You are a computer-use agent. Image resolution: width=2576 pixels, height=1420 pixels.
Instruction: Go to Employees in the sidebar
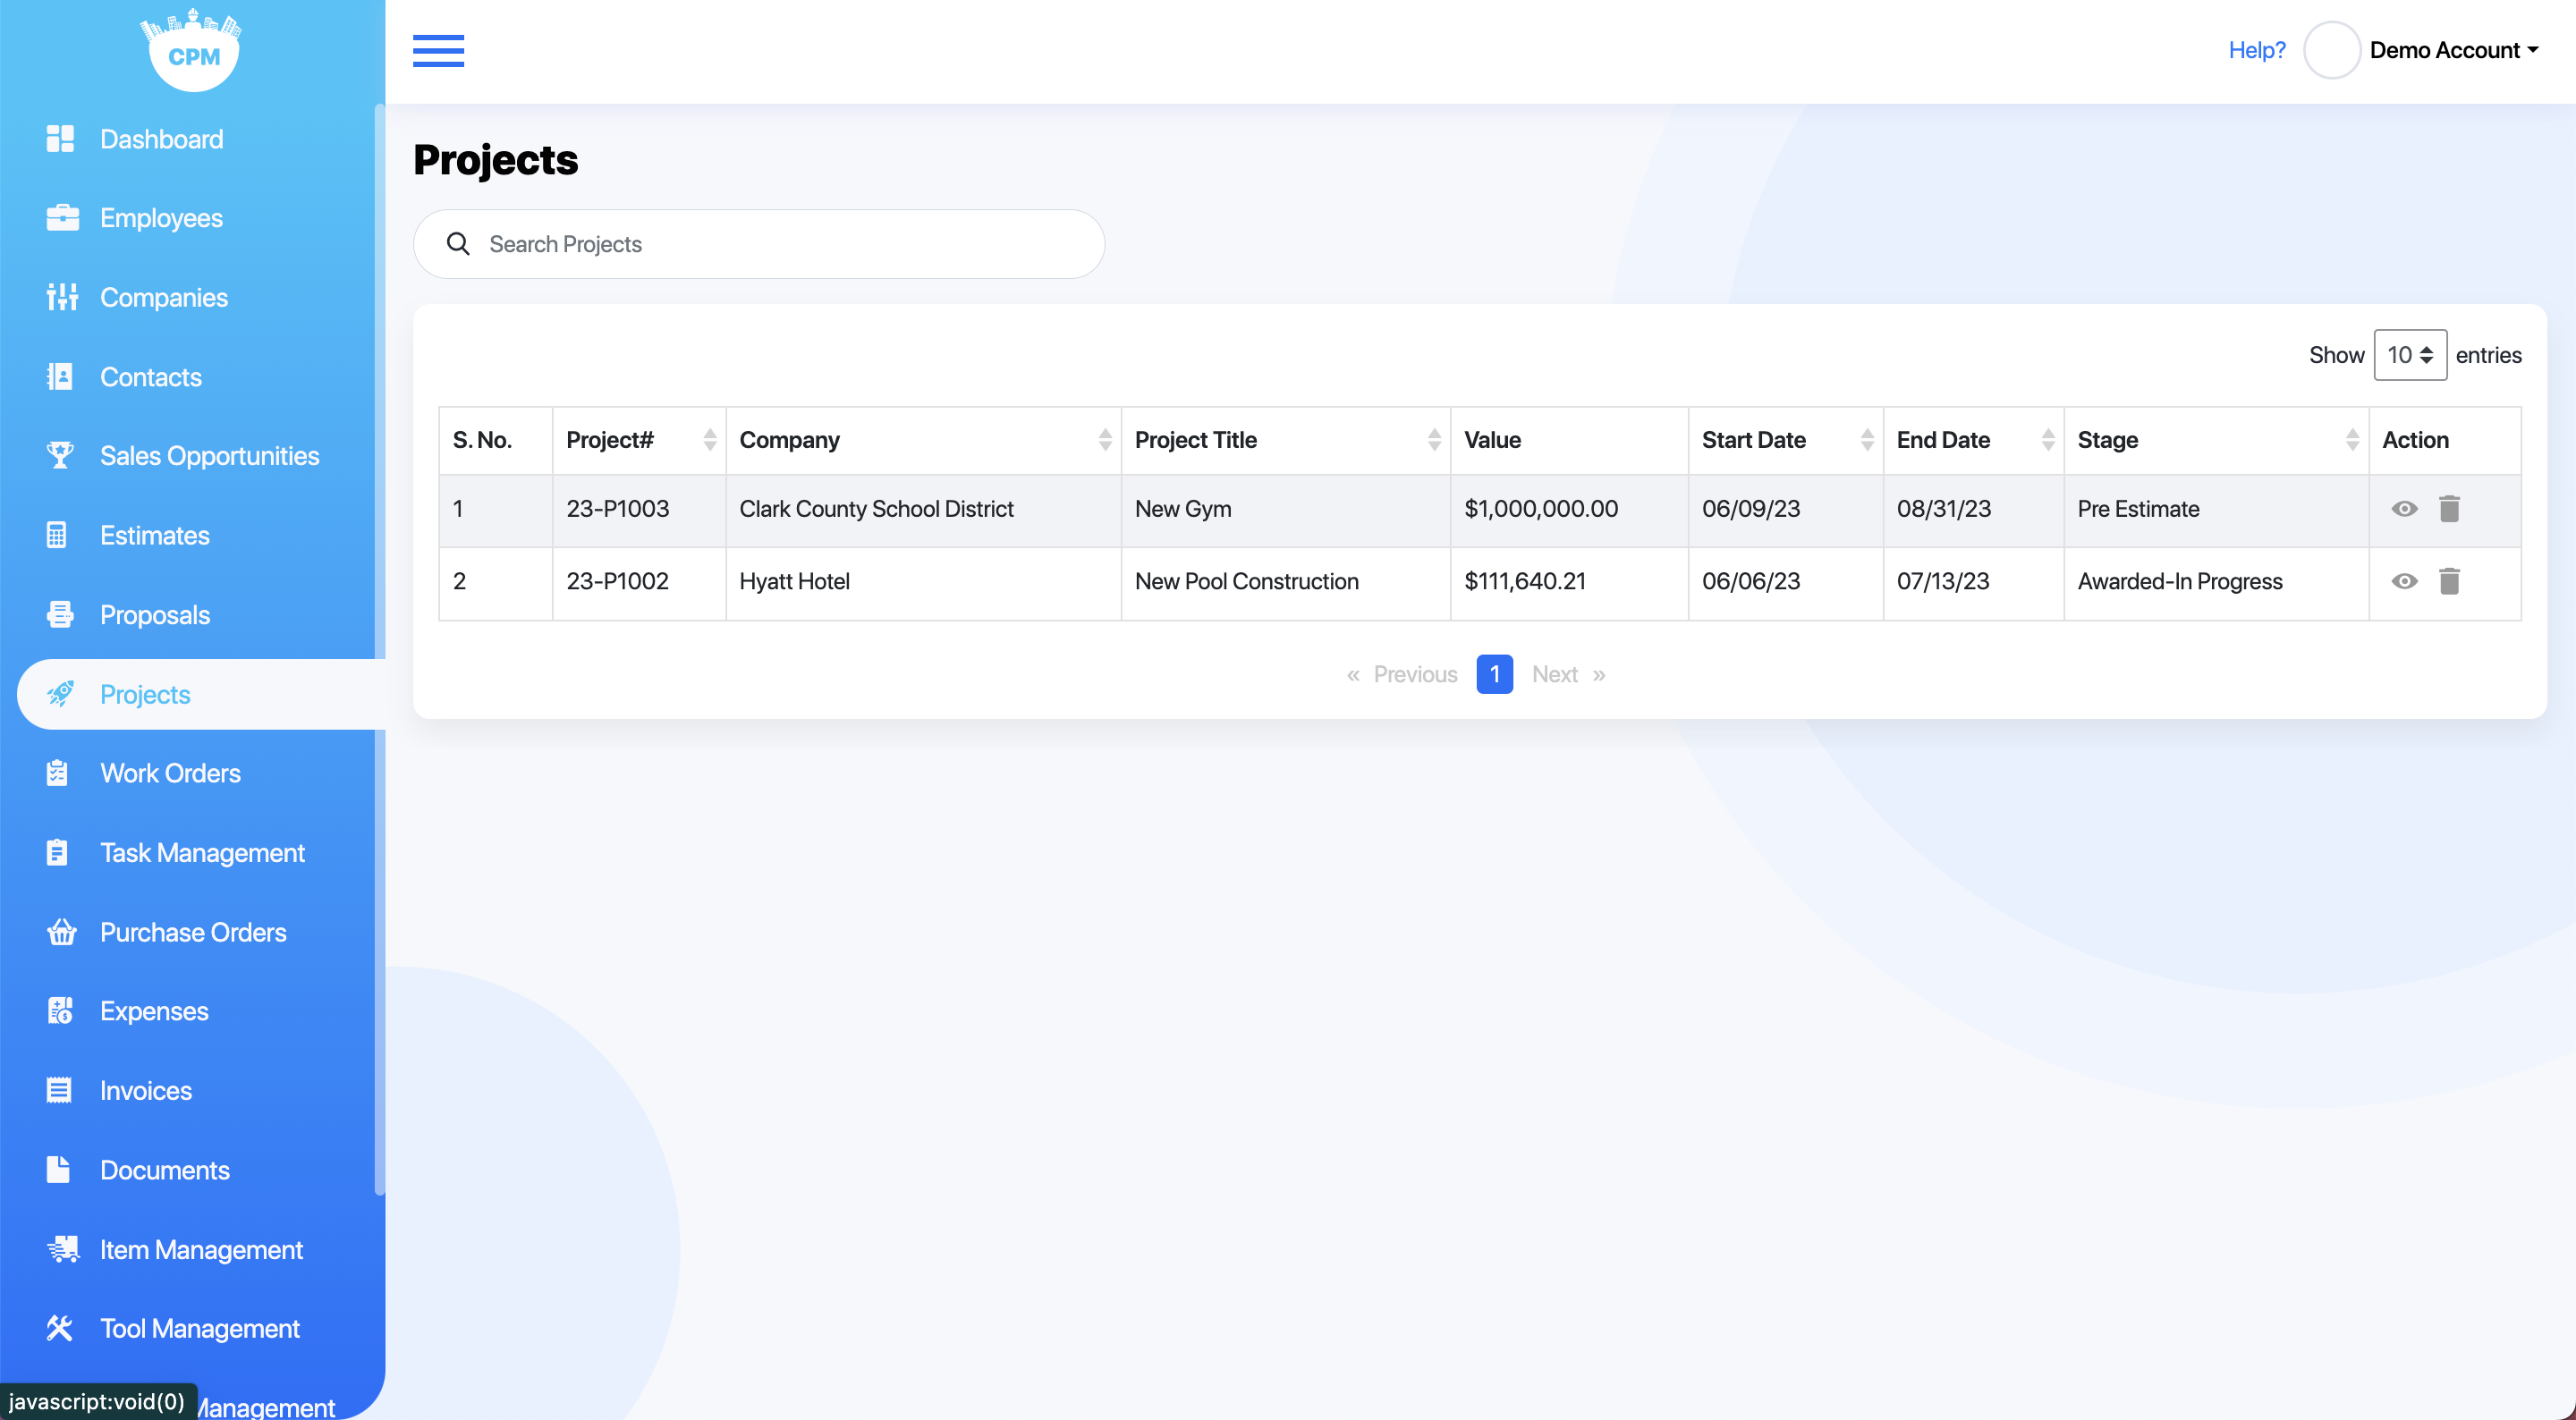tap(161, 218)
